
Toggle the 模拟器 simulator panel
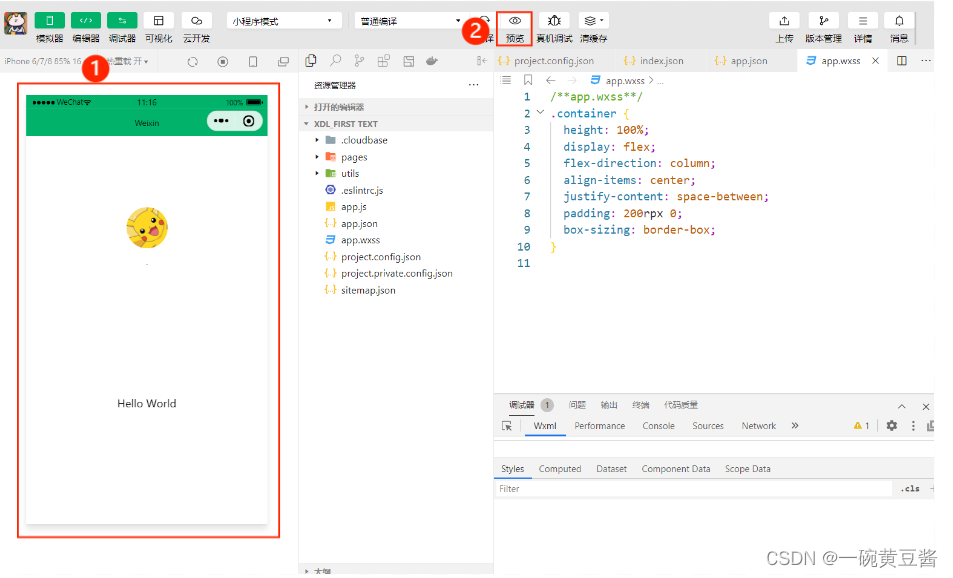point(50,21)
